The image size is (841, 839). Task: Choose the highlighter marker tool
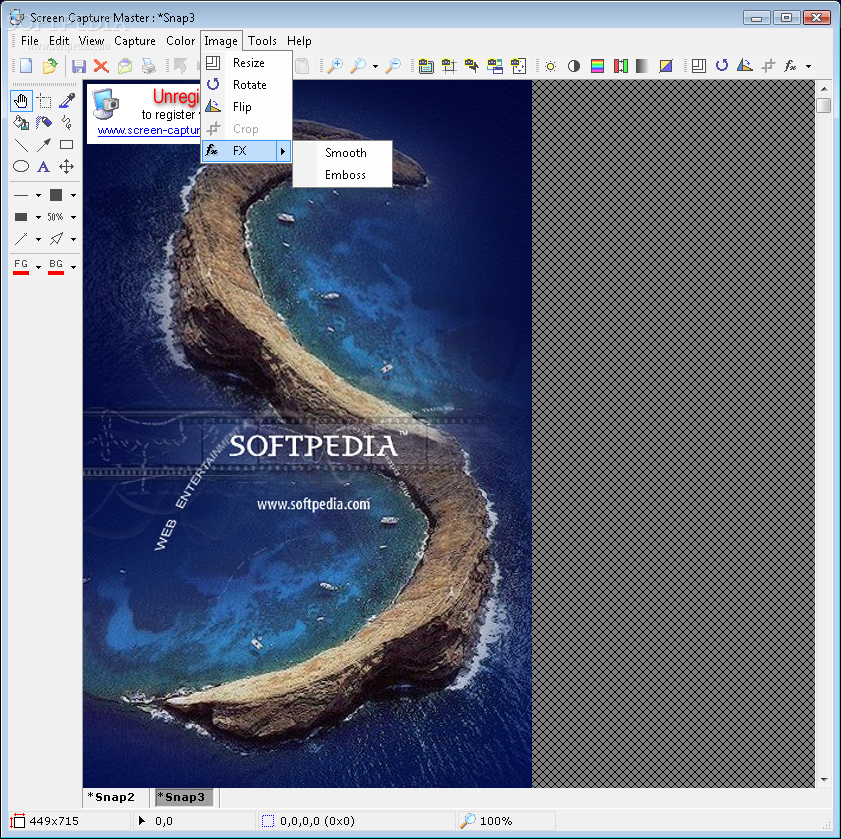click(x=44, y=123)
